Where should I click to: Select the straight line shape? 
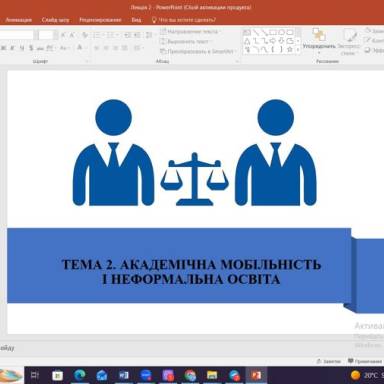(256, 32)
